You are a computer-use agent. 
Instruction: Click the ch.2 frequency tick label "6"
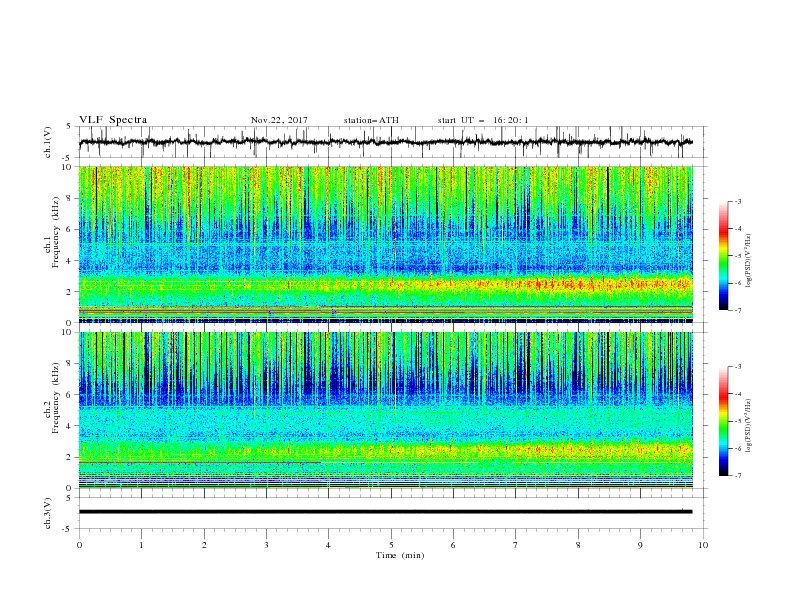click(x=69, y=395)
